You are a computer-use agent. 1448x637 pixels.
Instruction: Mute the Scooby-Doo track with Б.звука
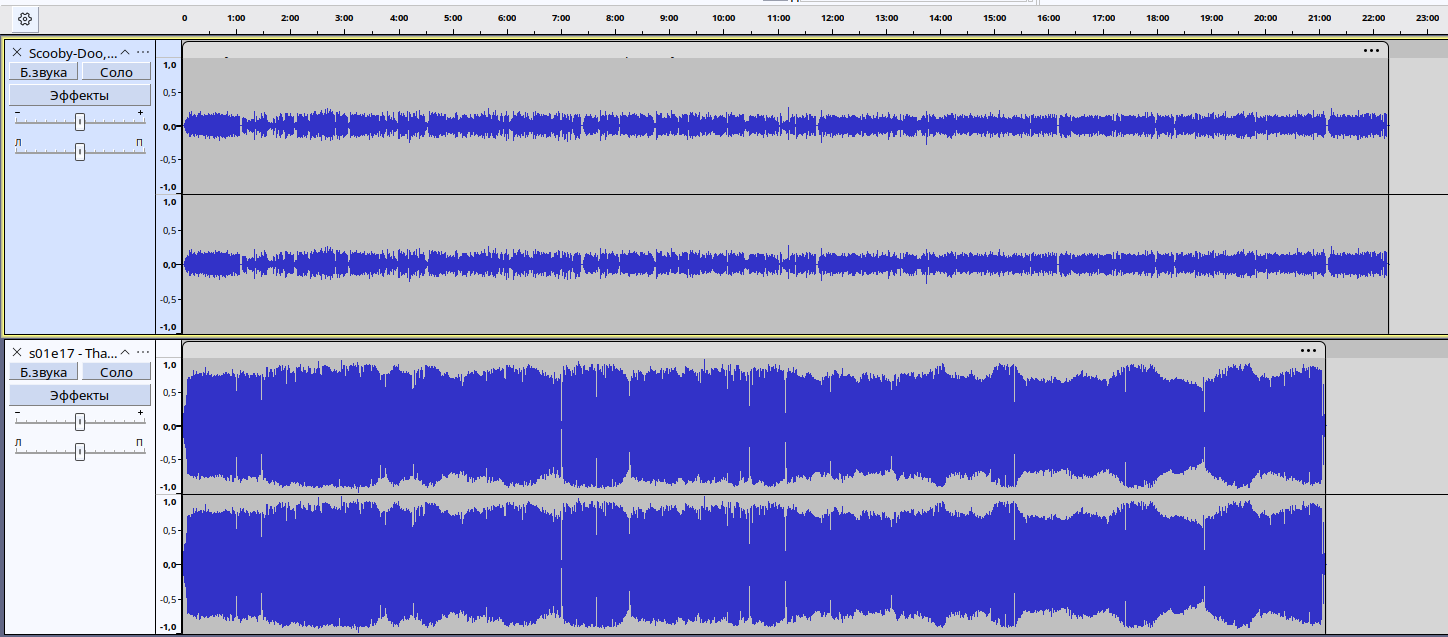[x=43, y=72]
